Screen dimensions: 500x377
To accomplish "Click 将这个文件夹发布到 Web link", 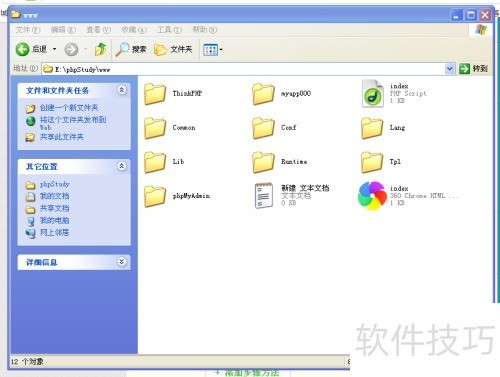I will click(73, 123).
